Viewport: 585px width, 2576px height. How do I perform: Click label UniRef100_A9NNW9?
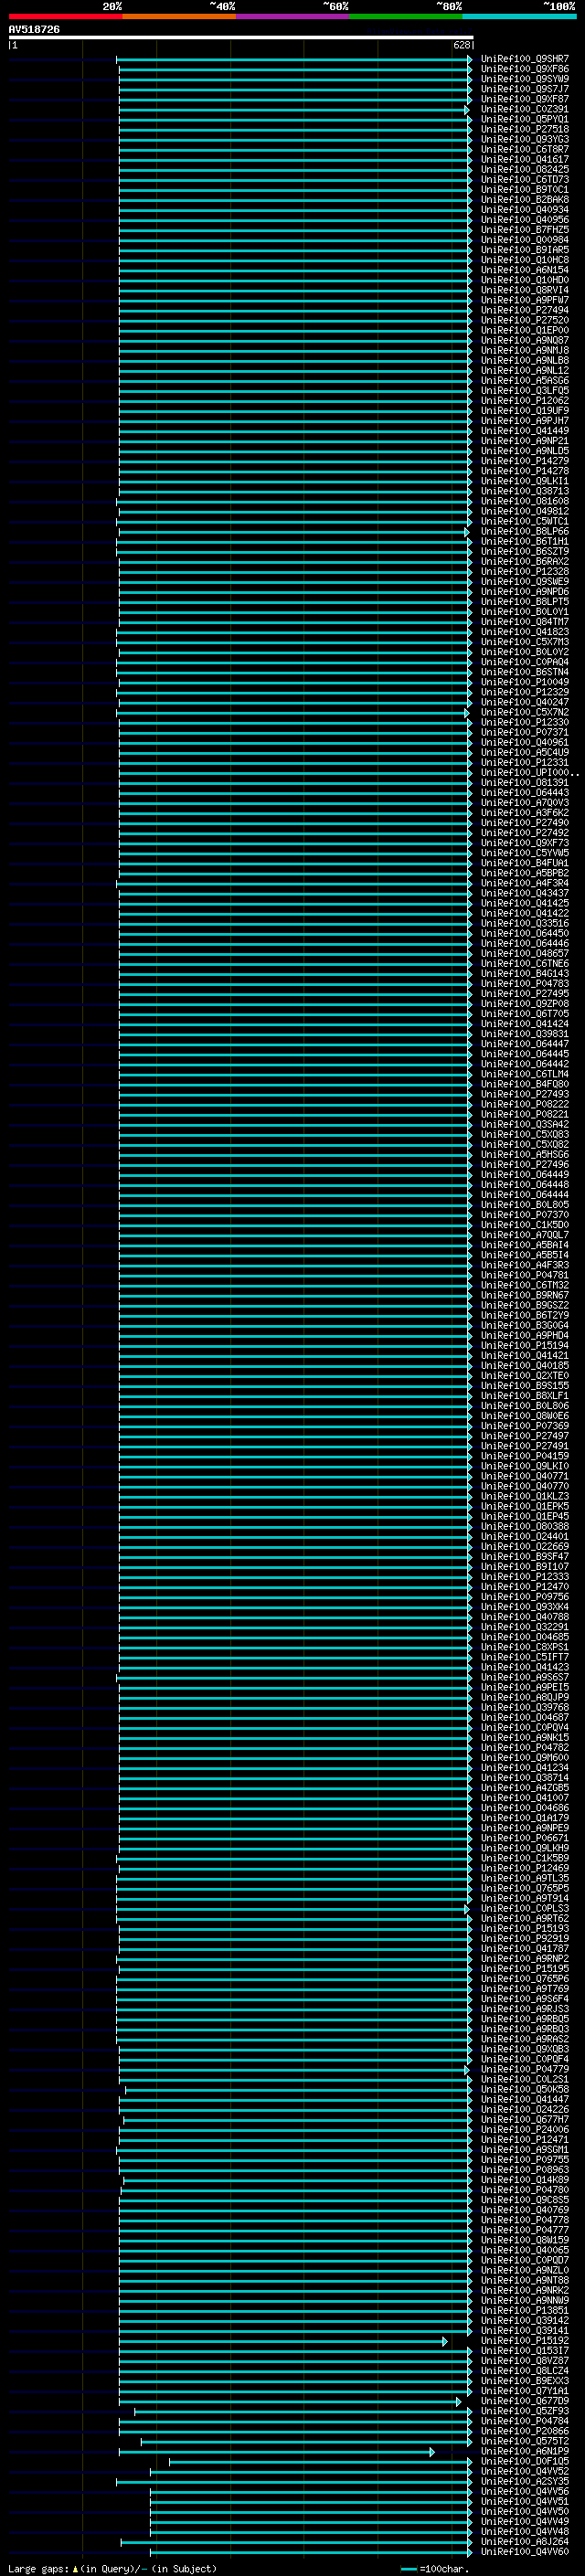pos(524,2300)
